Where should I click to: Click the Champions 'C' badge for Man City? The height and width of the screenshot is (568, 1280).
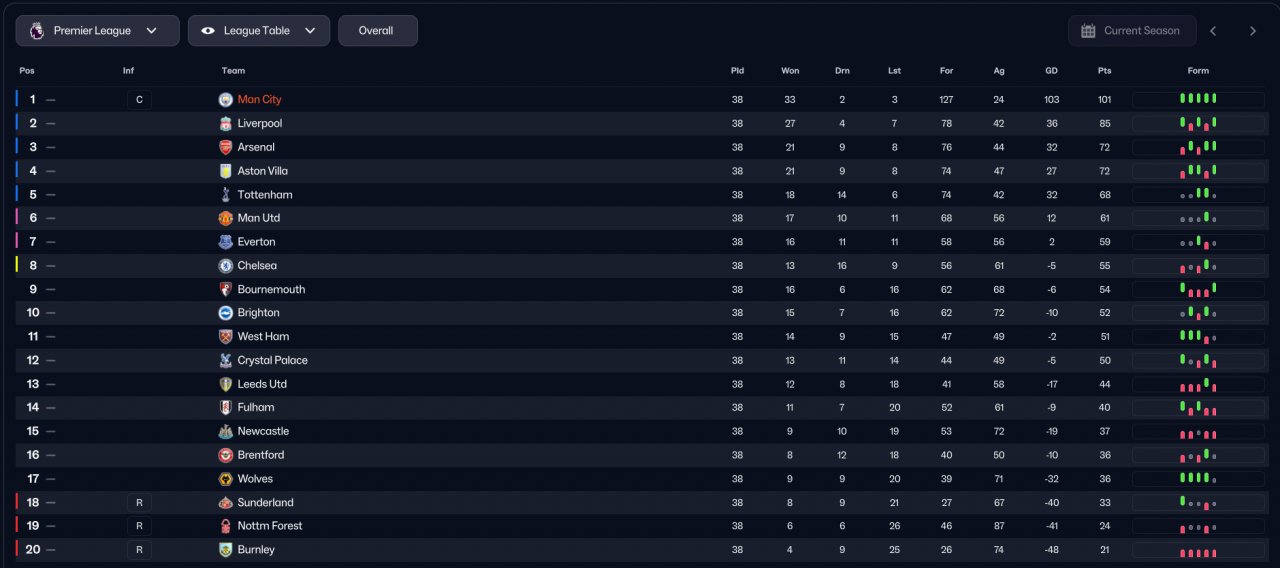139,100
